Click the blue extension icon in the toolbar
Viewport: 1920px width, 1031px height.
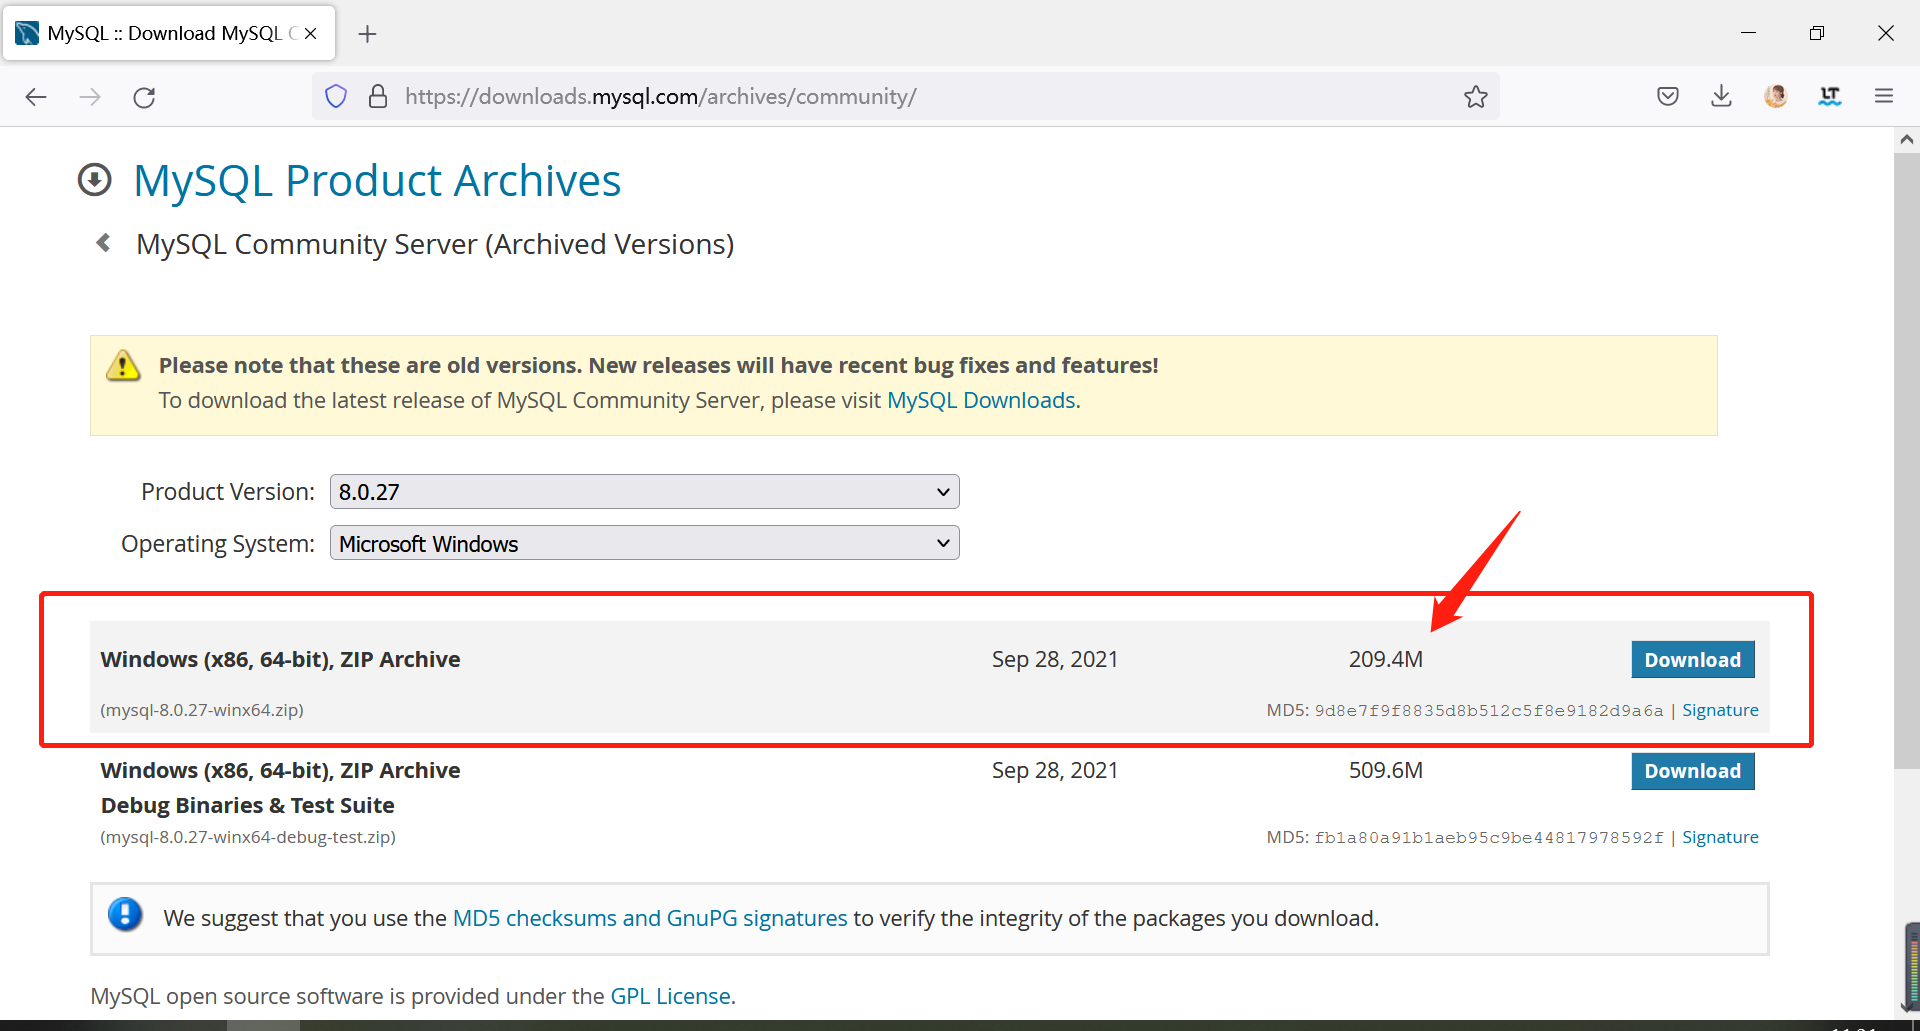click(1830, 96)
